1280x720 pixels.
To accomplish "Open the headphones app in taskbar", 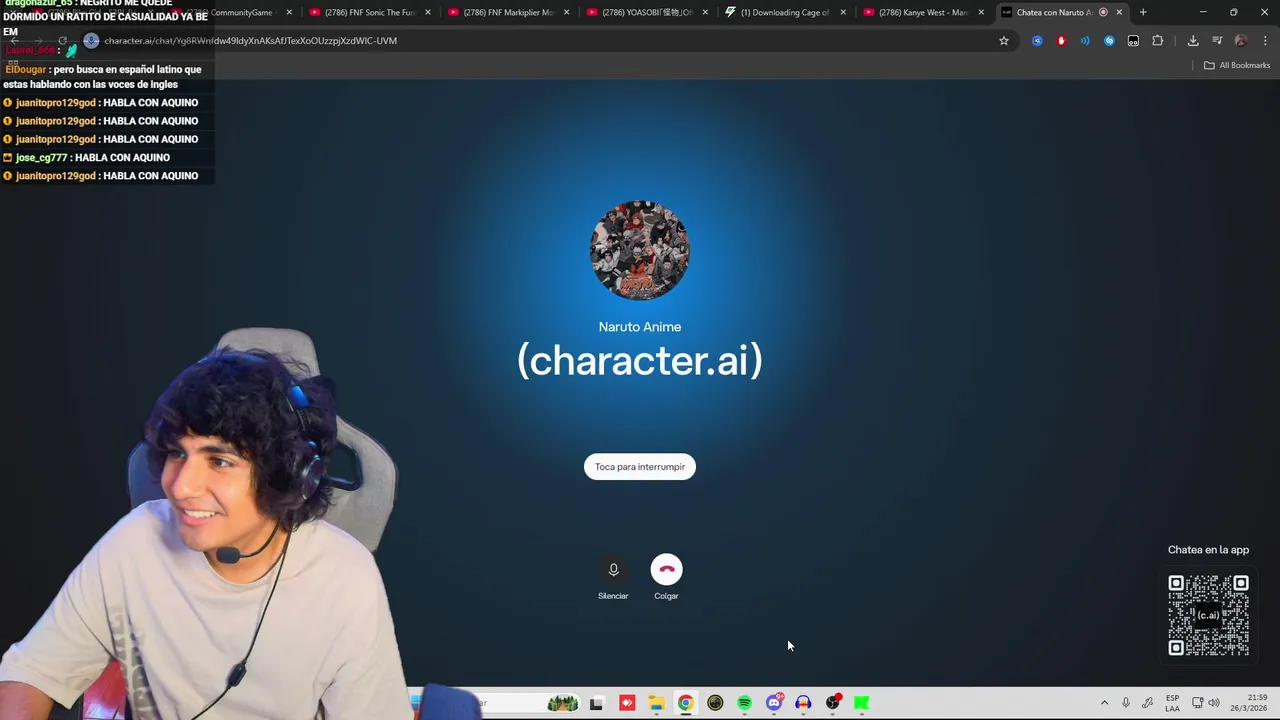I will [803, 703].
